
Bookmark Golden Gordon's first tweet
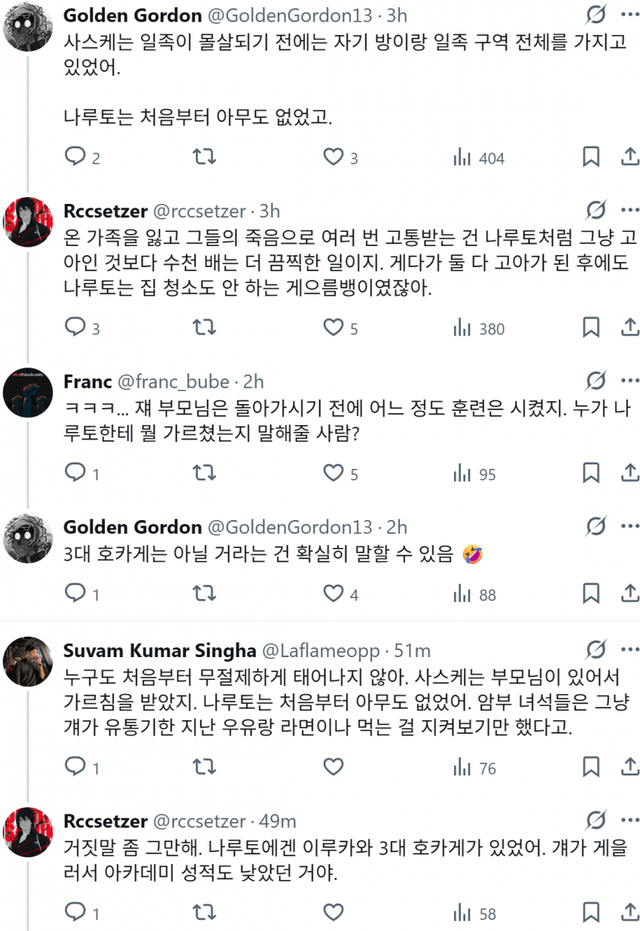592,157
